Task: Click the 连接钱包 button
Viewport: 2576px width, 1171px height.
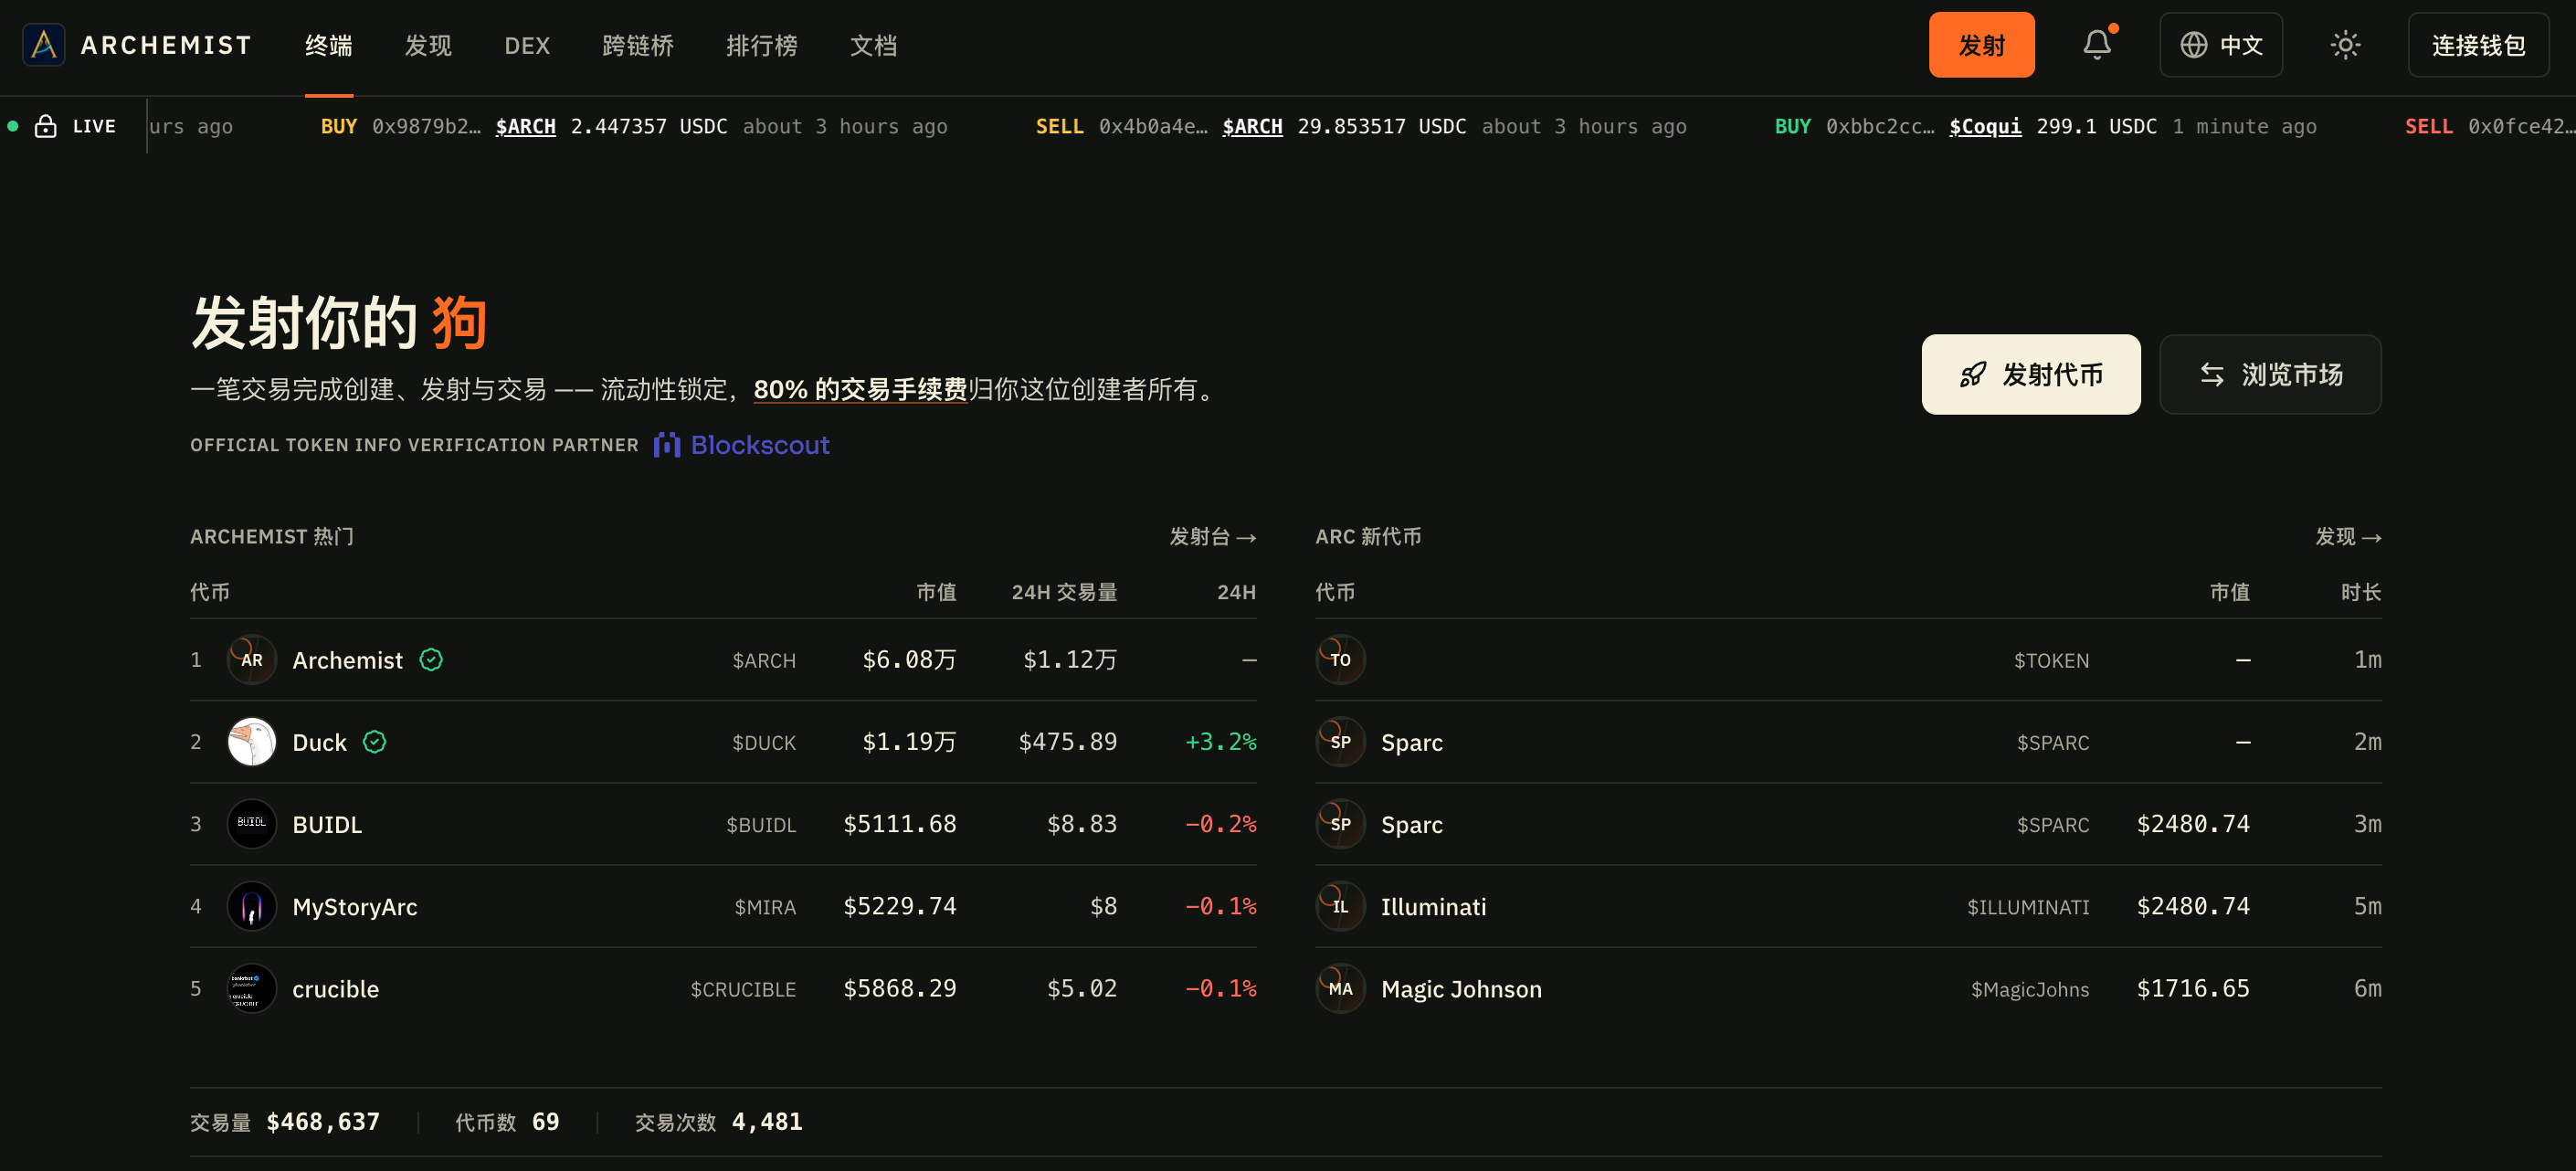Action: point(2478,45)
